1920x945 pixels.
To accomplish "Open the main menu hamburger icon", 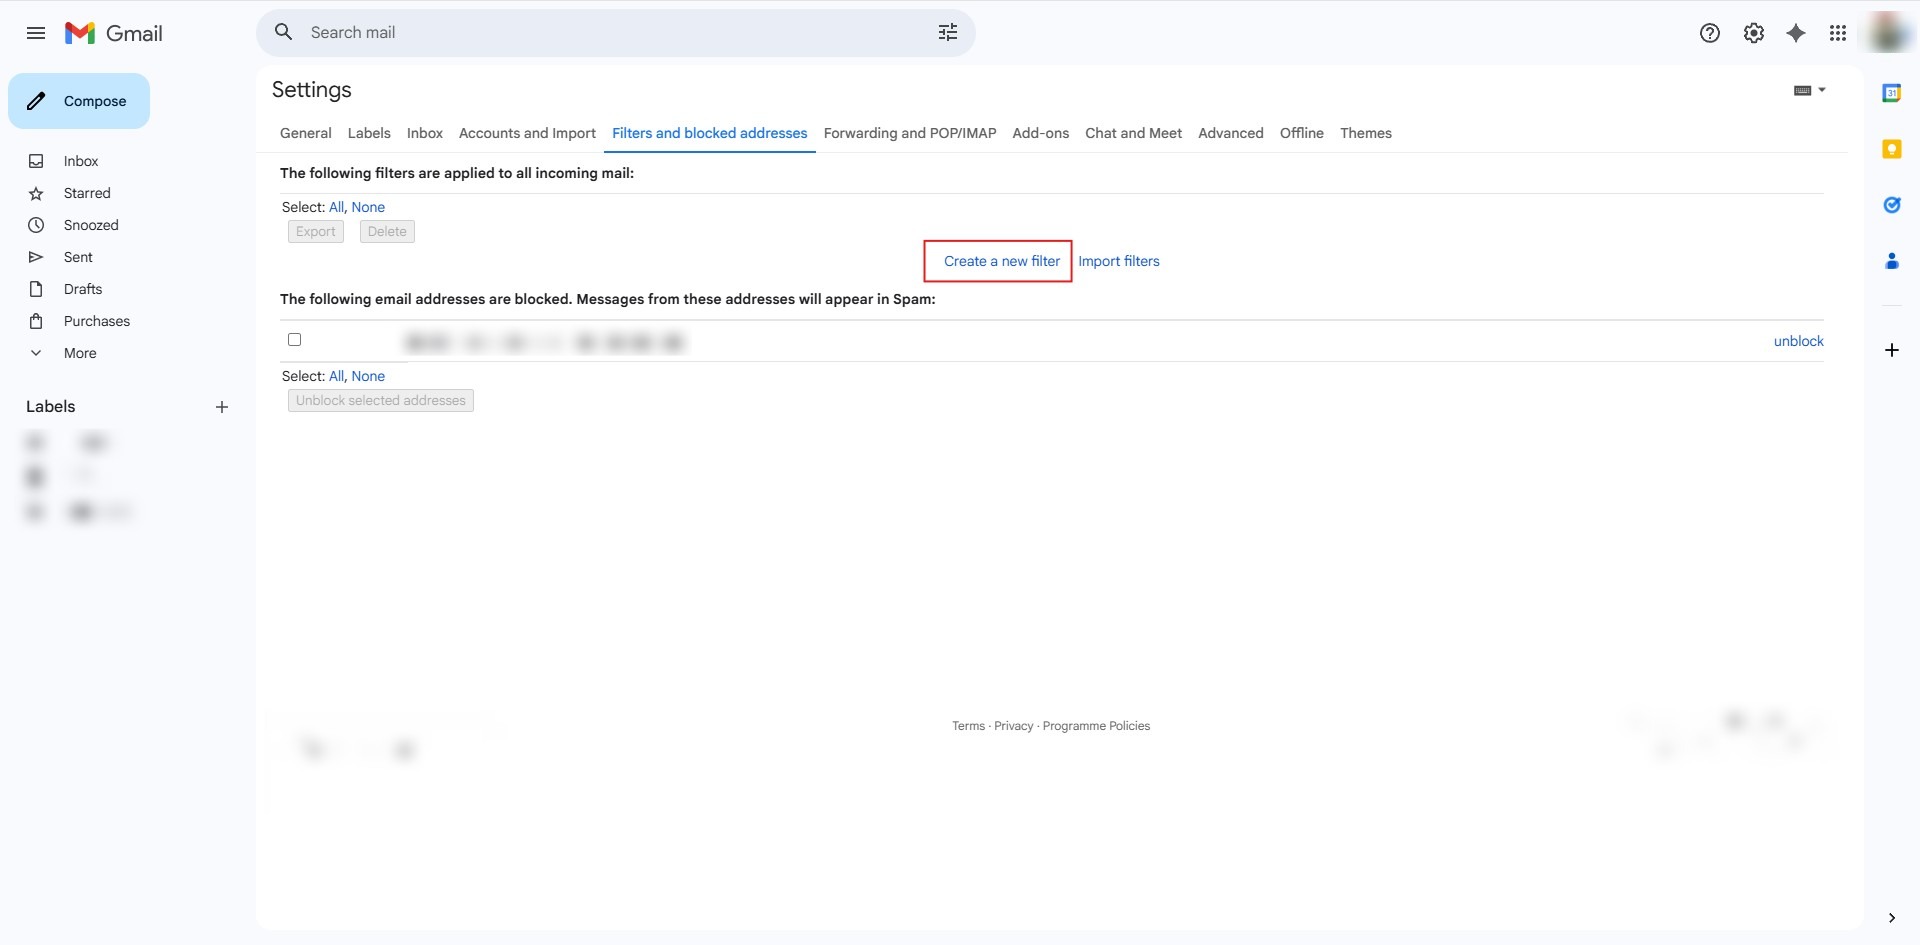I will [x=36, y=33].
